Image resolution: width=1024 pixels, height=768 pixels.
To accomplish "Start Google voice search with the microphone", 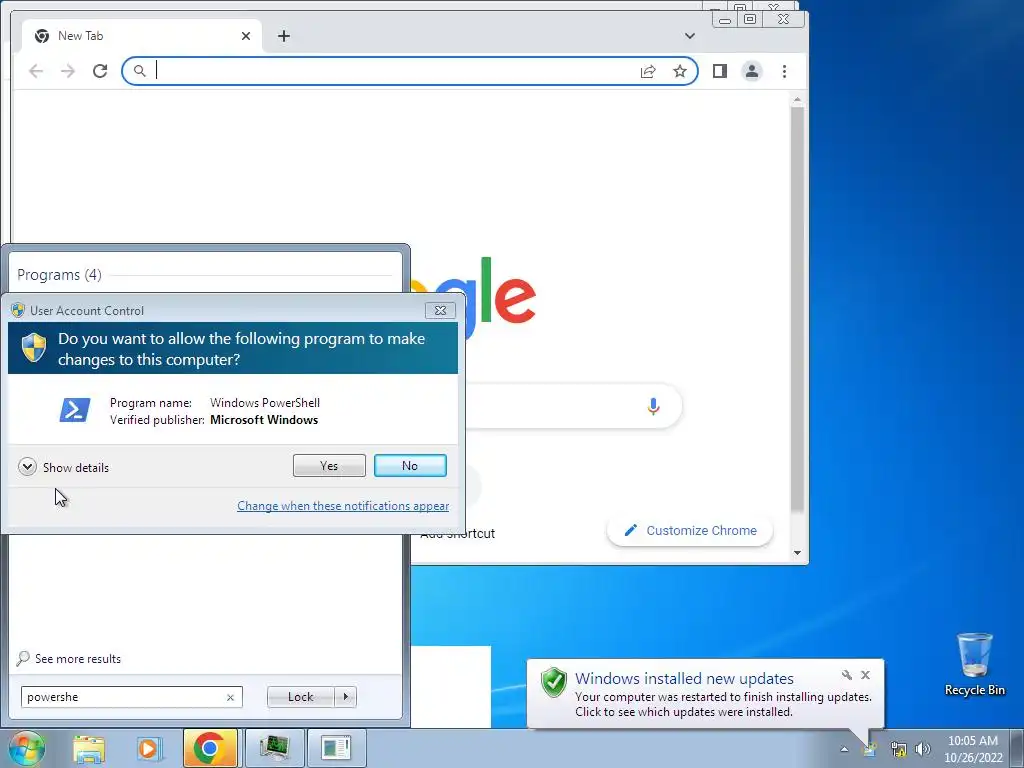I will (653, 406).
